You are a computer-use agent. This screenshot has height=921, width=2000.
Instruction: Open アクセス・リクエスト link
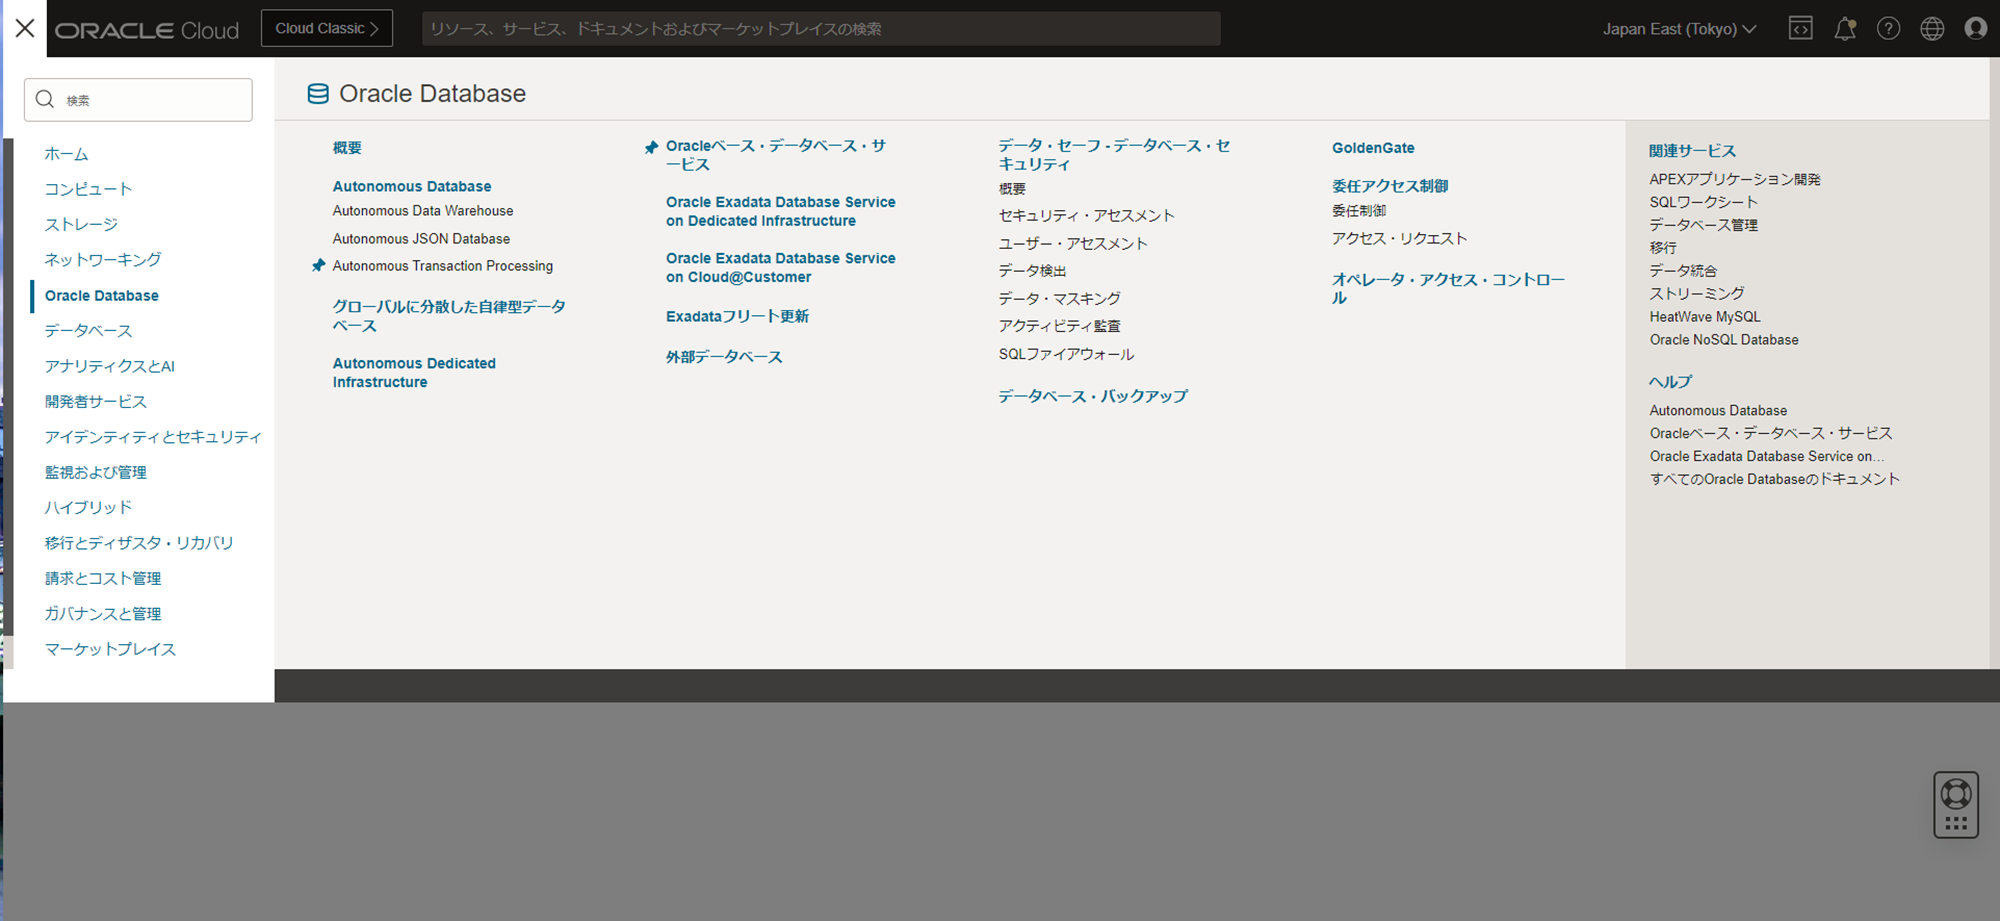point(1399,238)
